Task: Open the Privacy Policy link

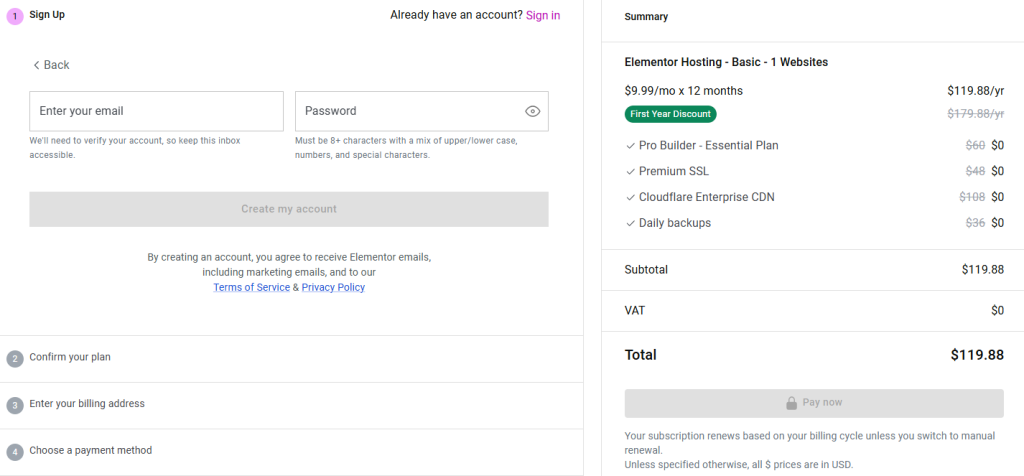Action: 333,287
